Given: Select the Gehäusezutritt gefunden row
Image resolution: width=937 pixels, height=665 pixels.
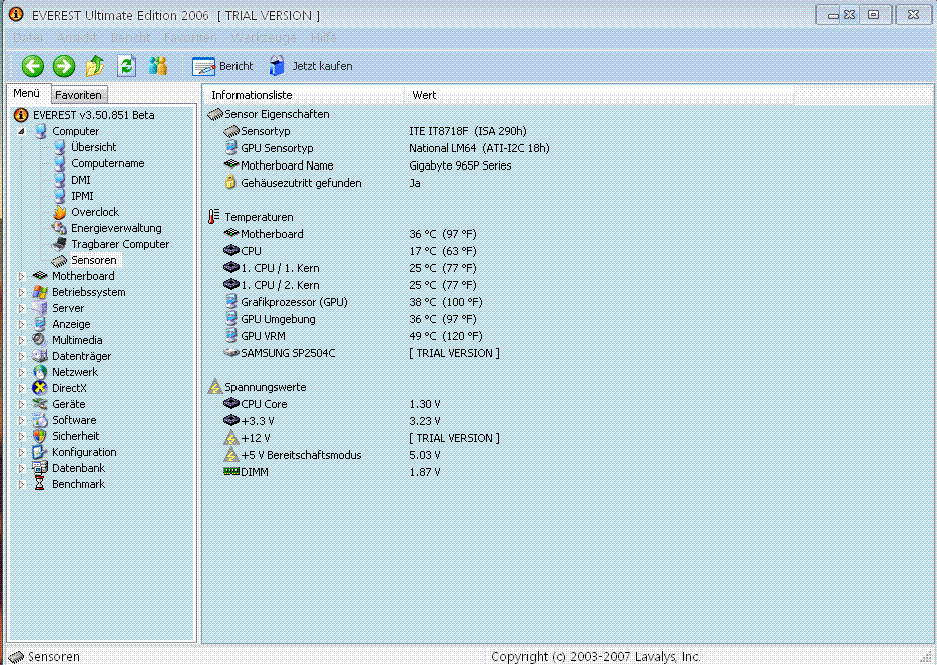Looking at the screenshot, I should tap(323, 183).
